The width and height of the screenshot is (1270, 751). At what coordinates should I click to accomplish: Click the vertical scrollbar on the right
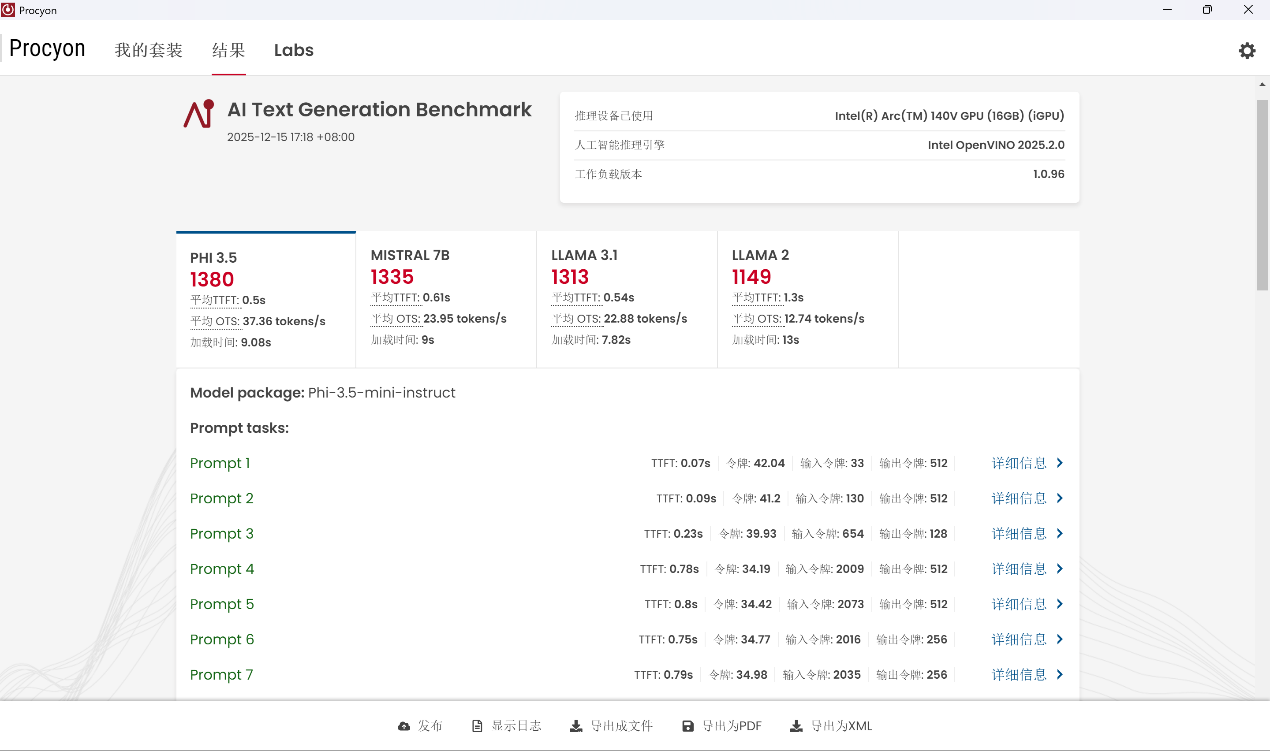pyautogui.click(x=1262, y=195)
